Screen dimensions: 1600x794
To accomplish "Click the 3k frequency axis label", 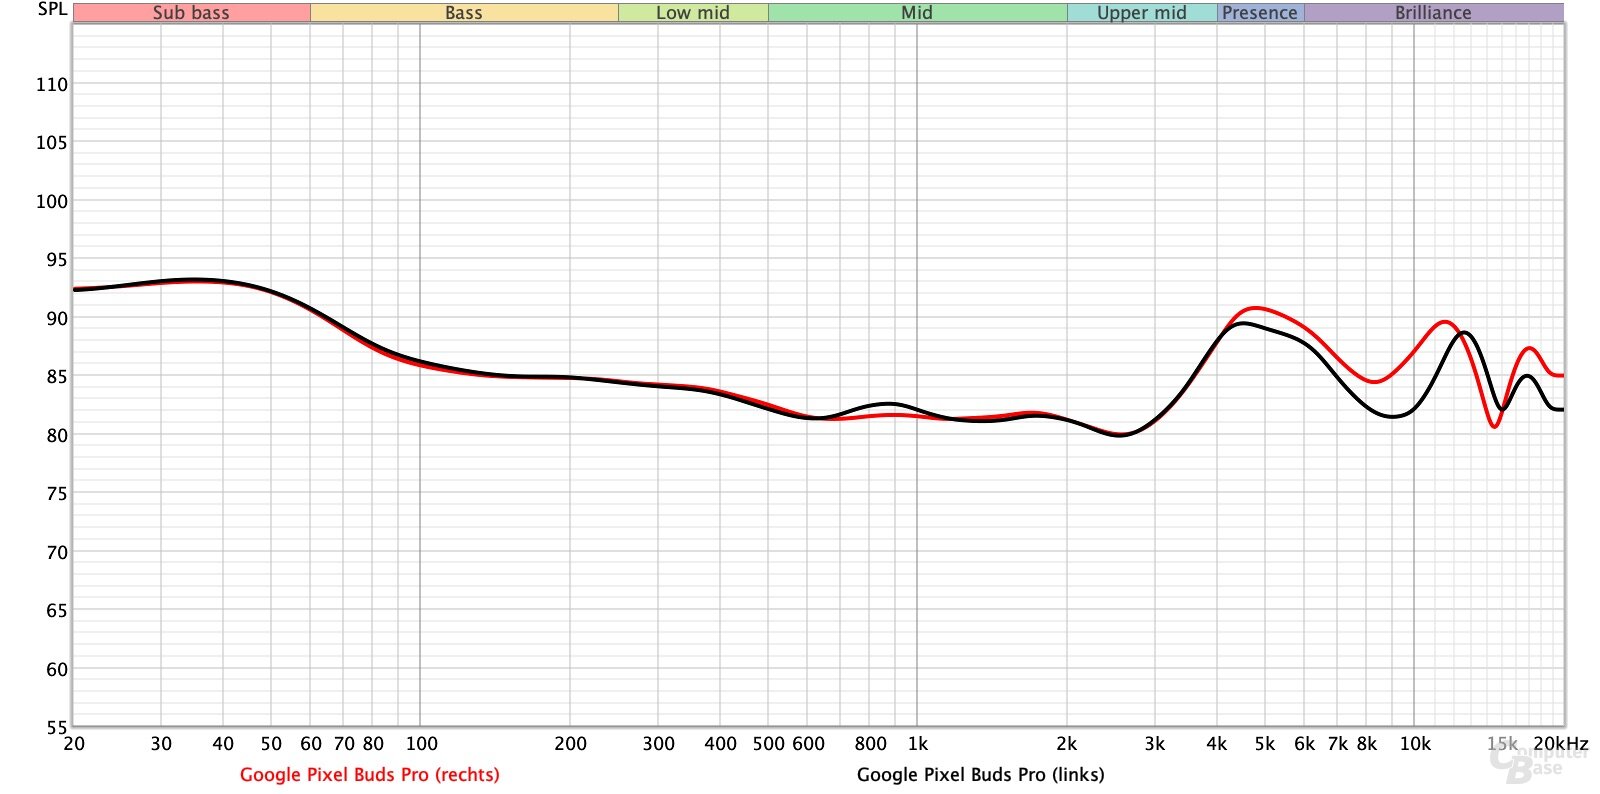I will point(1155,744).
